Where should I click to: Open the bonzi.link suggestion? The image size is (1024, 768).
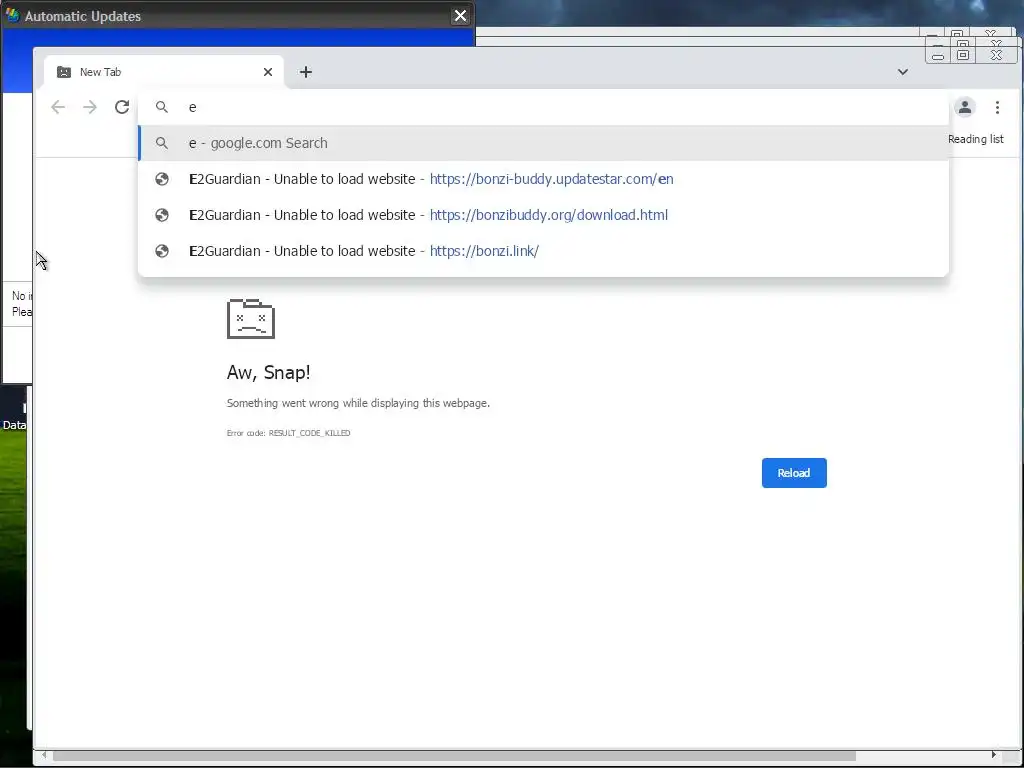click(543, 251)
